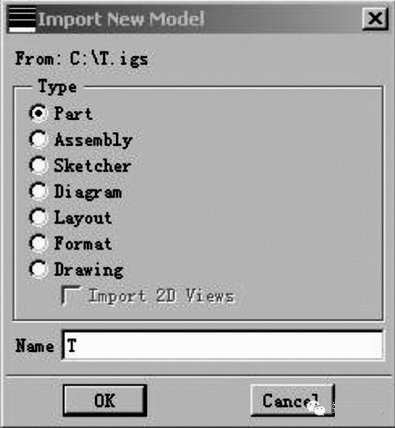Image resolution: width=395 pixels, height=428 pixels.
Task: Click the Name label beside the field
Action: coord(35,346)
